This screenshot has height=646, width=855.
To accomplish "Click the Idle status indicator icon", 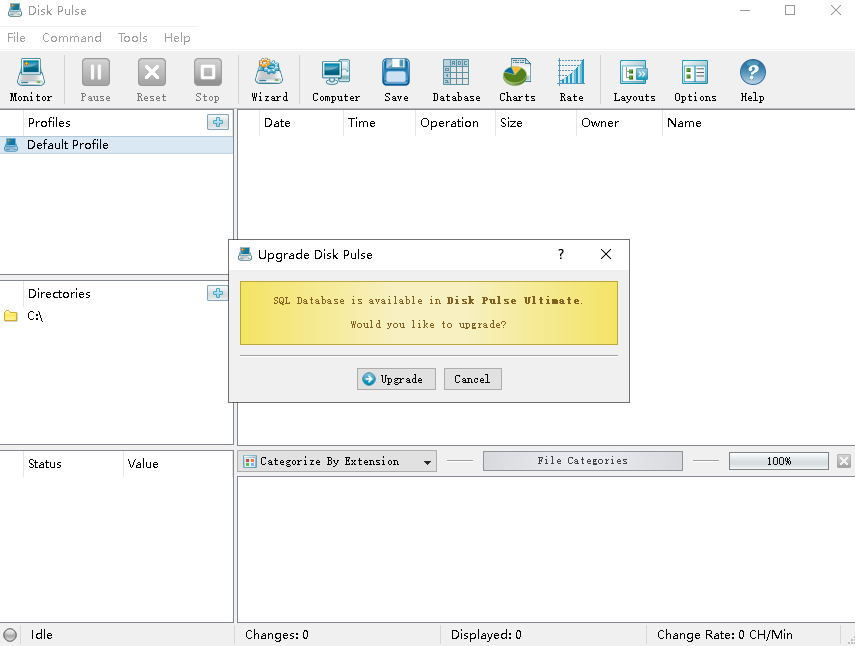I will click(x=10, y=635).
